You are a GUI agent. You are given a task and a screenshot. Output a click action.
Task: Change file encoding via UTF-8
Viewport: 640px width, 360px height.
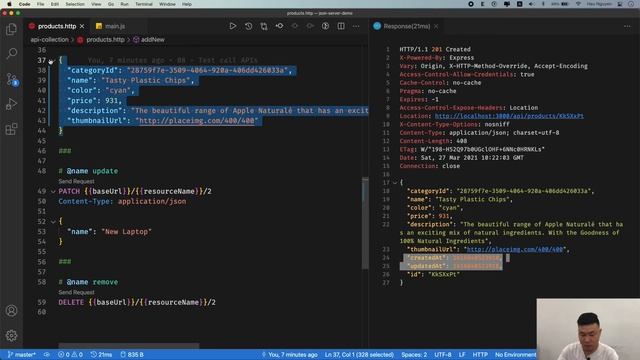click(x=442, y=355)
